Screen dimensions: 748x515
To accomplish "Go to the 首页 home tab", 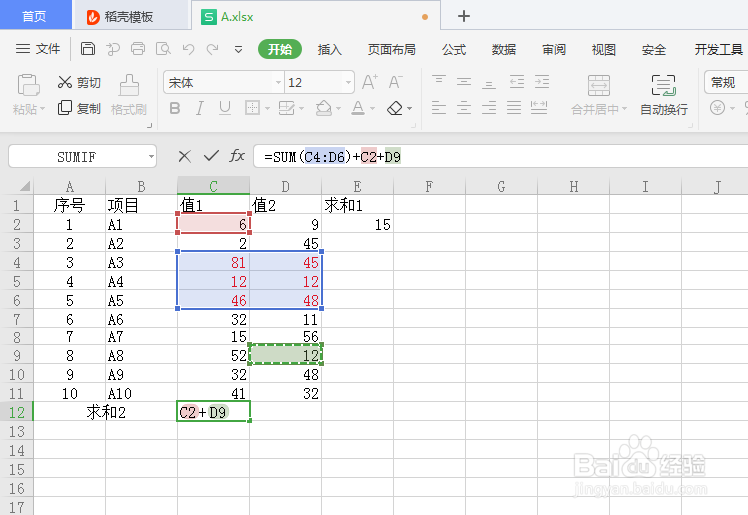I will click(35, 16).
